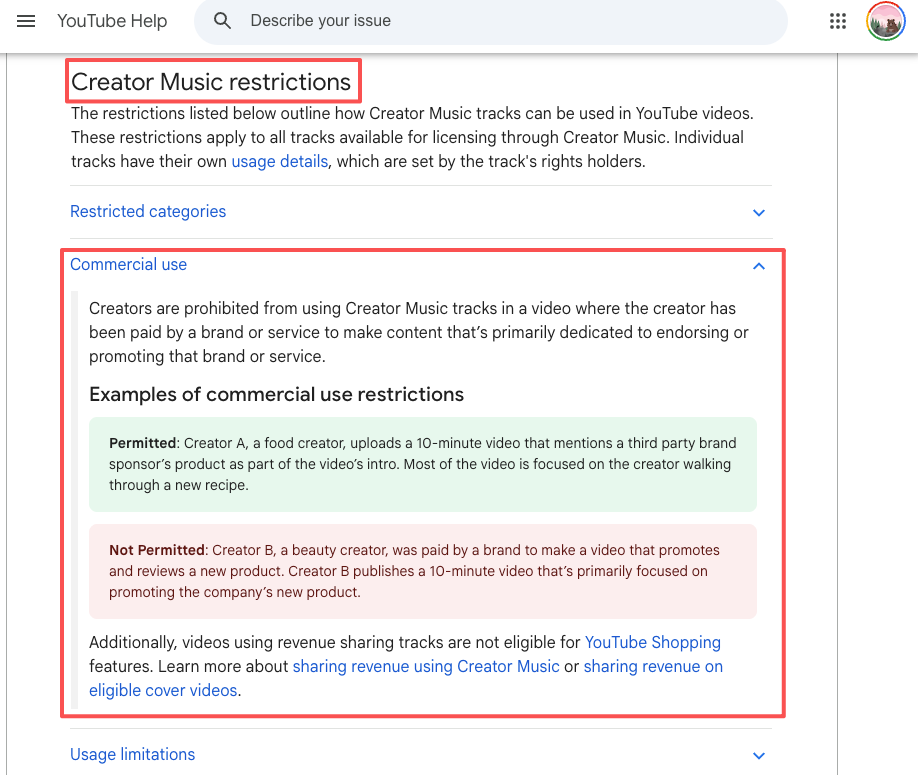Open your profile avatar menu
This screenshot has width=918, height=775.
coord(885,20)
